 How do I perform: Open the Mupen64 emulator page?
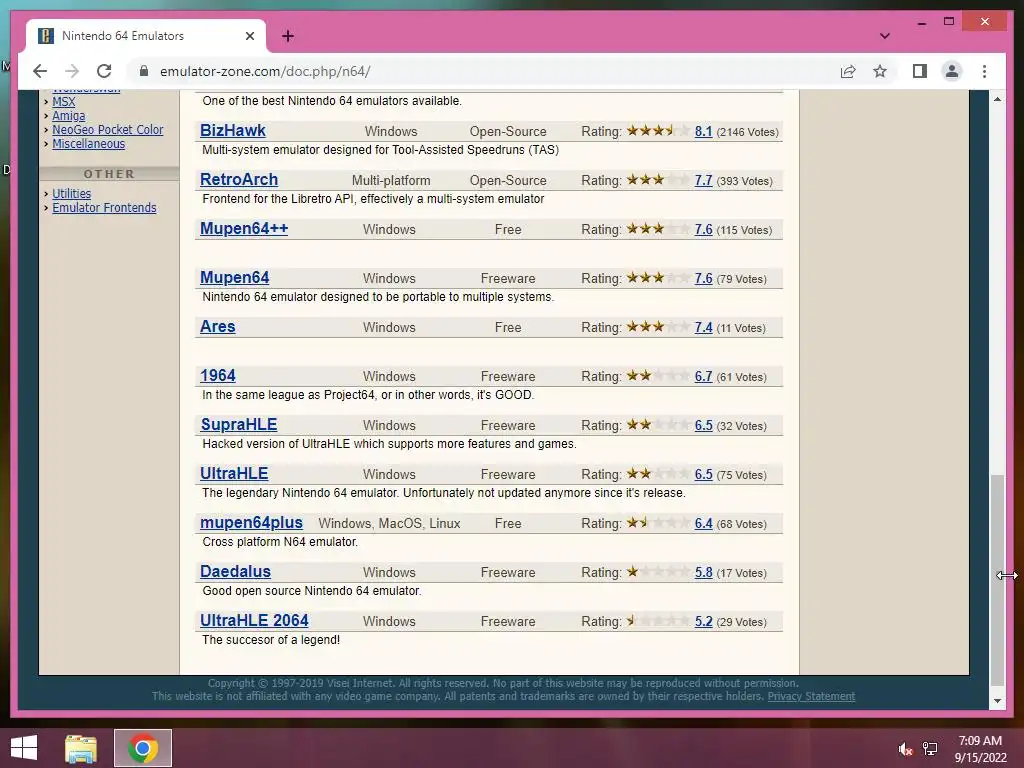coord(234,278)
